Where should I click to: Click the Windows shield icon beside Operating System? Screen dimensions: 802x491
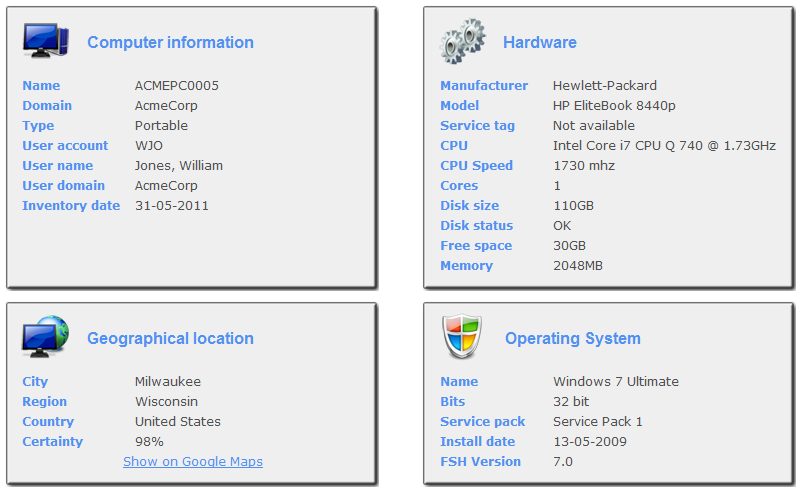pos(462,336)
